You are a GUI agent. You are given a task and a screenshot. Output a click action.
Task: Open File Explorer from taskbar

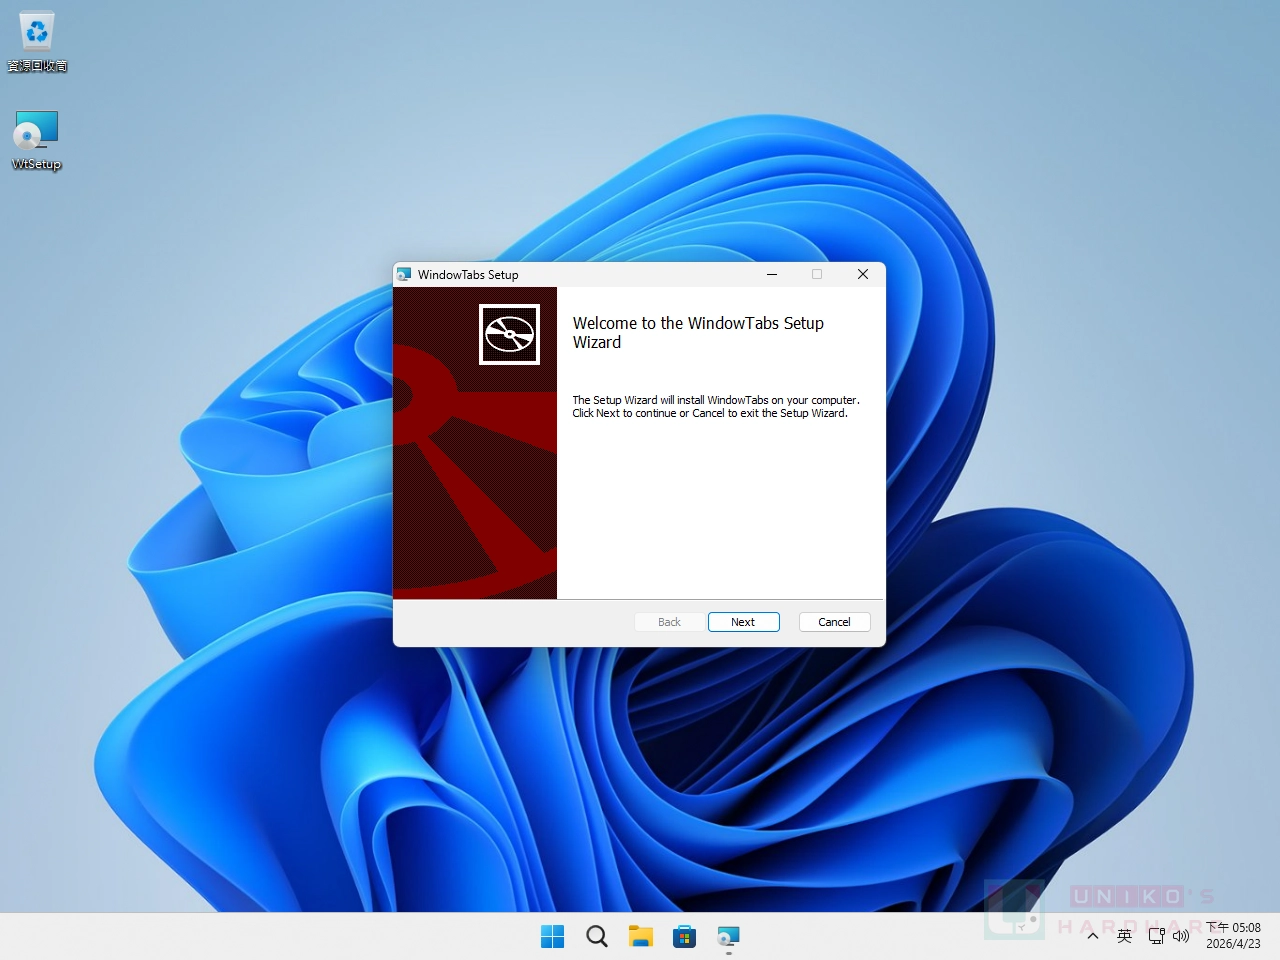[x=641, y=936]
